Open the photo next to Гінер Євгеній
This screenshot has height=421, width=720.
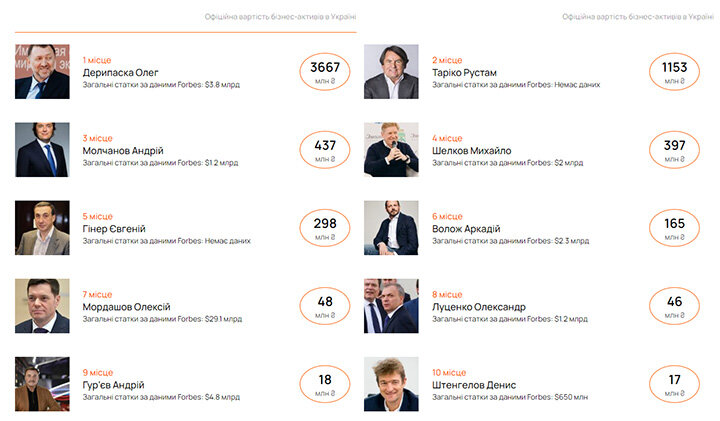click(x=42, y=228)
